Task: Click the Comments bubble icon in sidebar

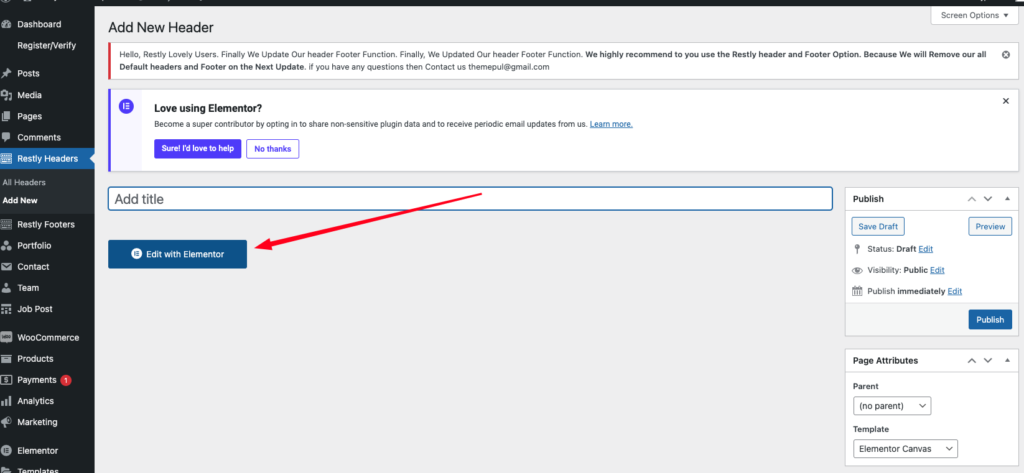Action: click(7, 137)
